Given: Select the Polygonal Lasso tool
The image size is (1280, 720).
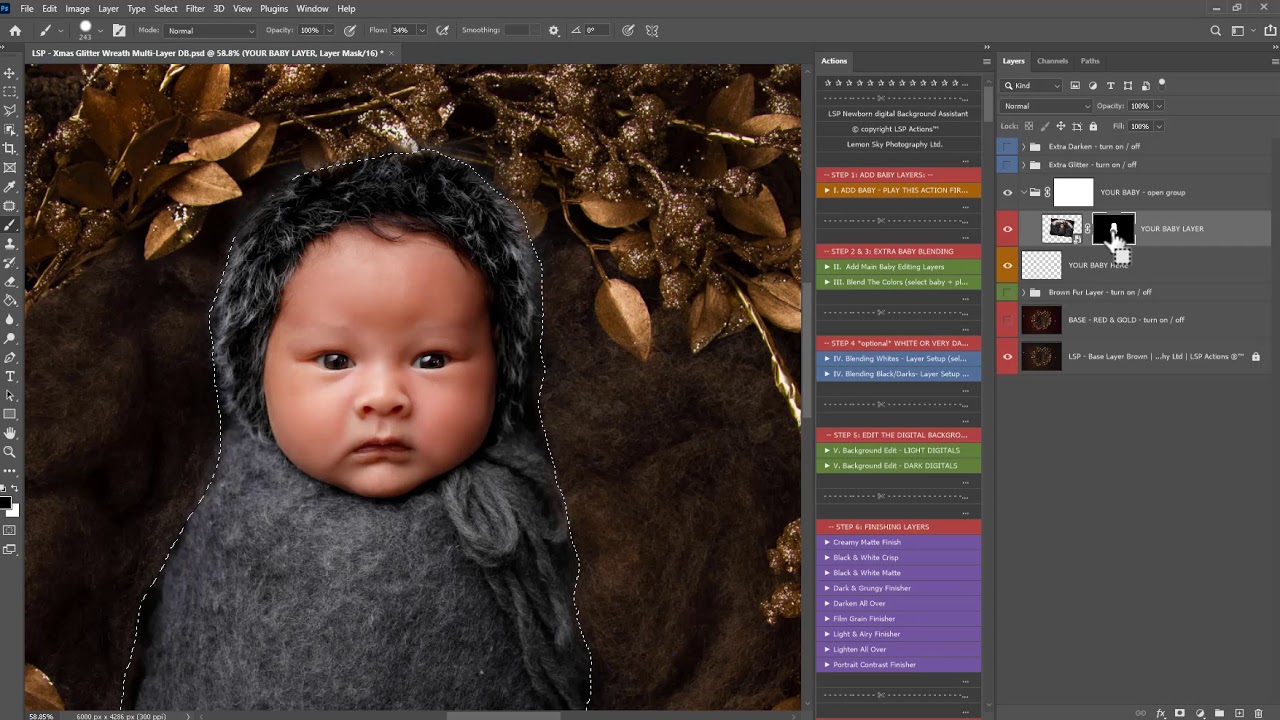Looking at the screenshot, I should (x=10, y=111).
